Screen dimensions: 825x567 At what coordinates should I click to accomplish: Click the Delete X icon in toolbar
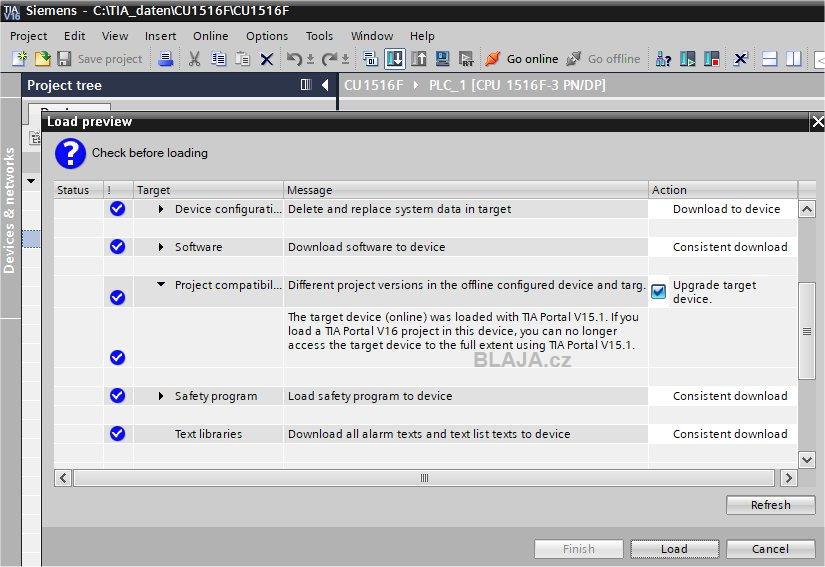coord(267,59)
